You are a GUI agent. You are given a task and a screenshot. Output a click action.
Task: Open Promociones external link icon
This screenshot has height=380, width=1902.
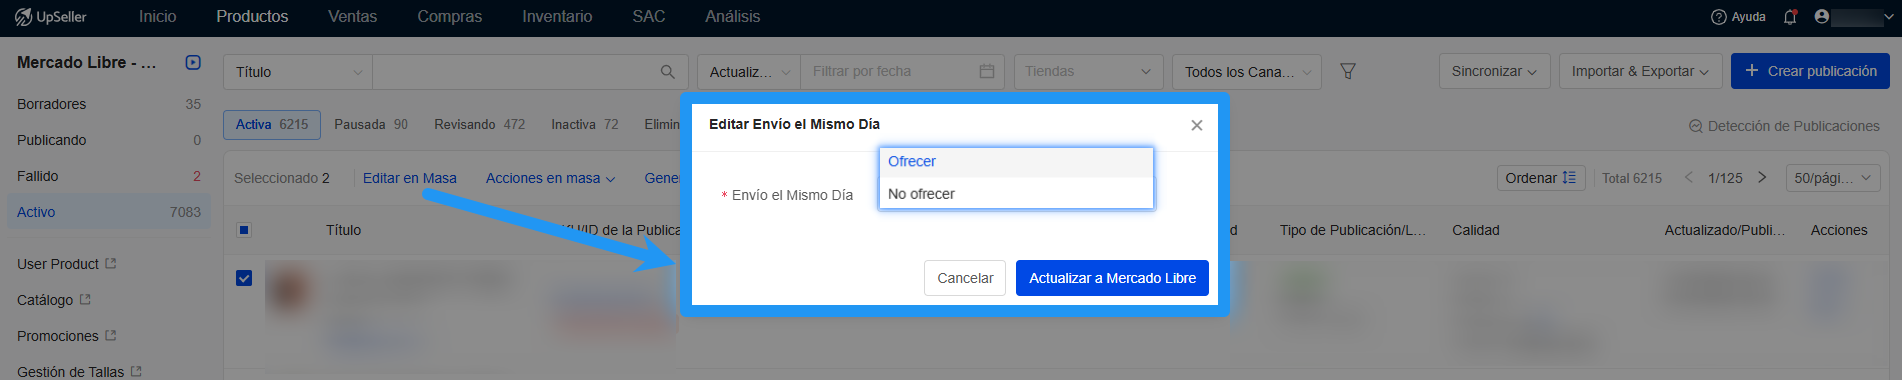[x=111, y=336]
